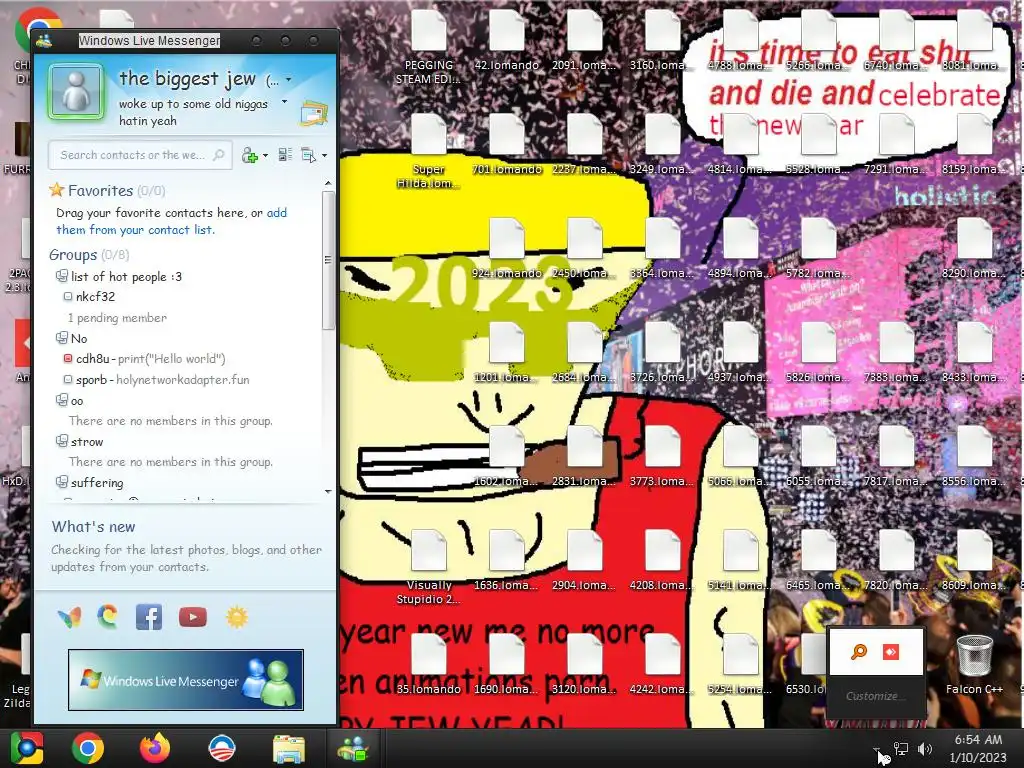Open the Show menu icon in Messenger
Screen dimensions: 1024x768
308,155
